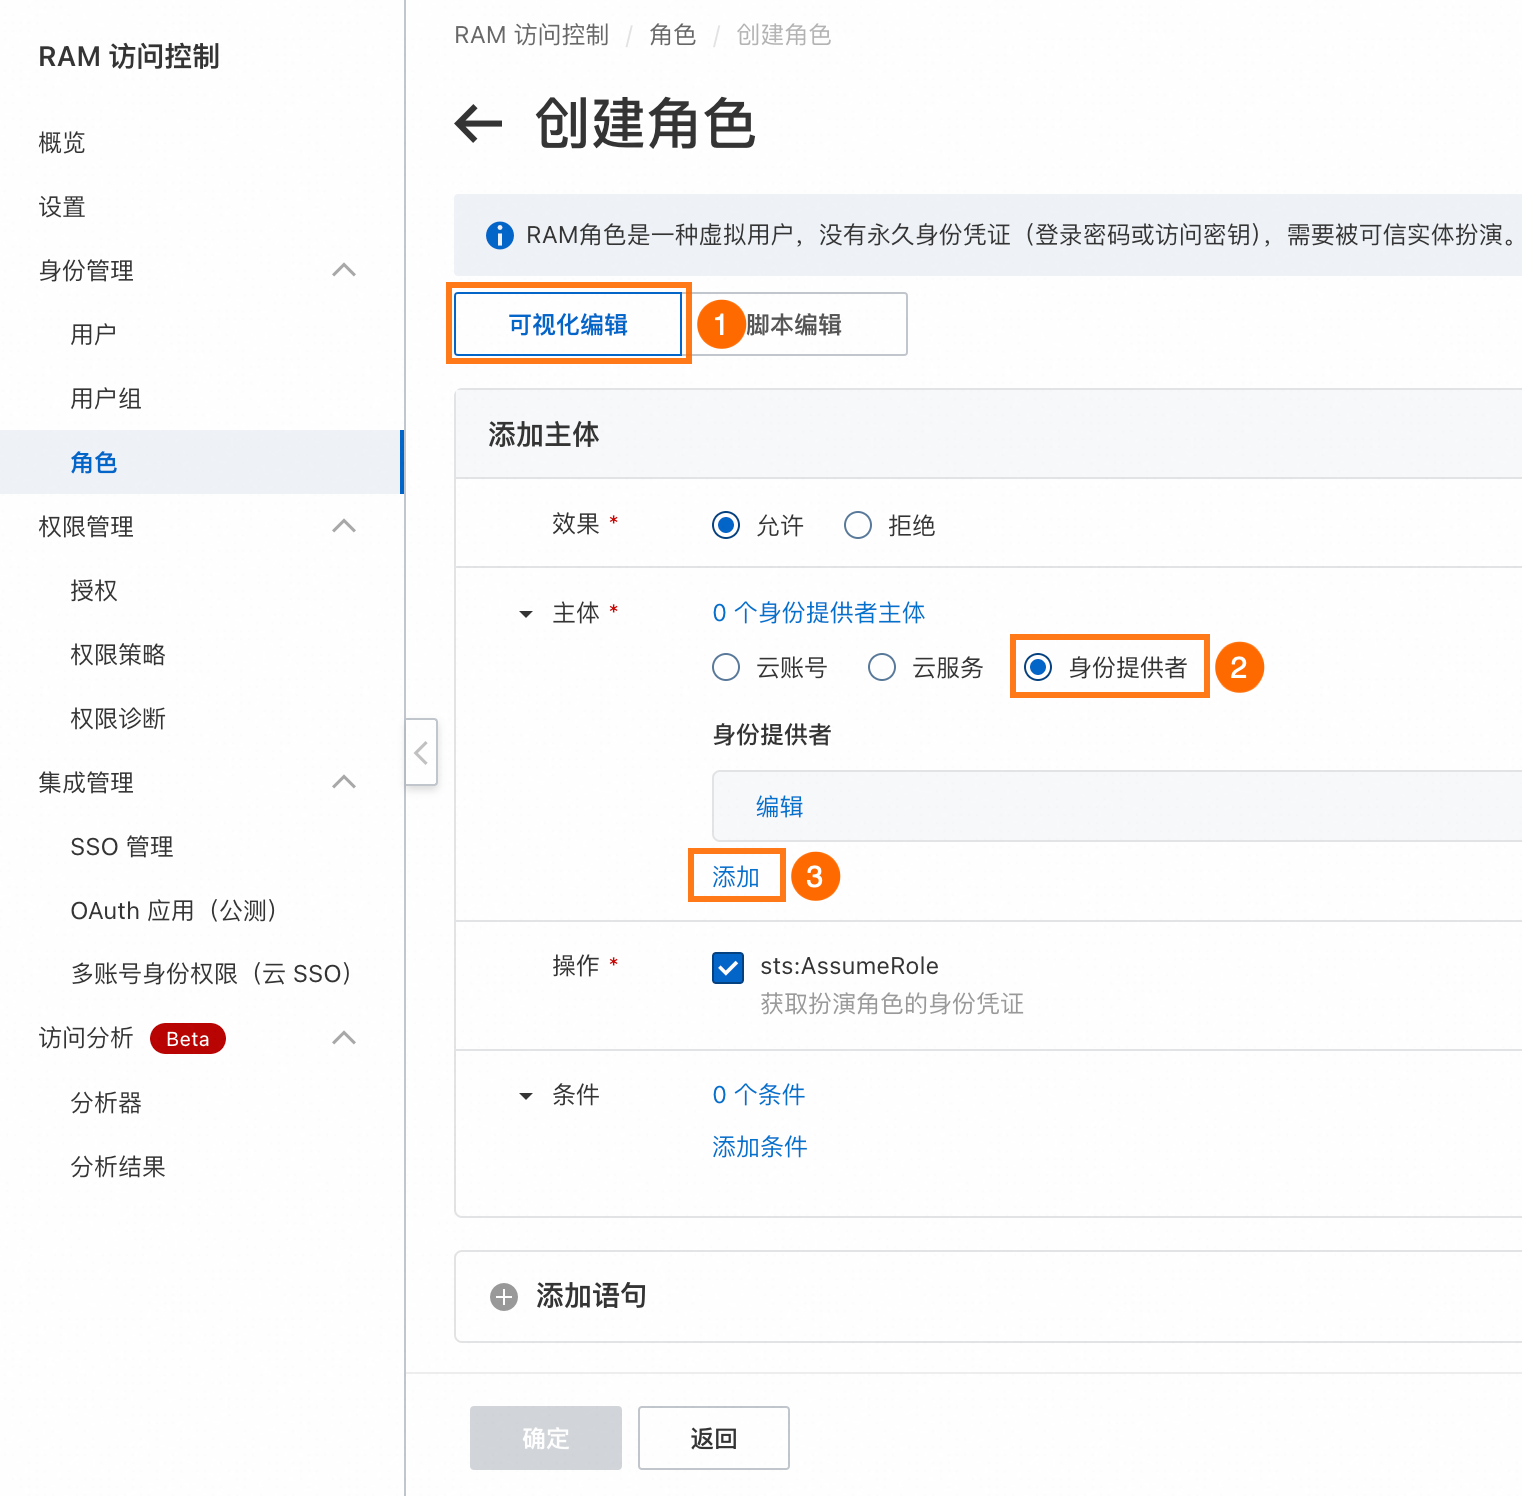1522x1496 pixels.
Task: Collapse the 主体 row triangle
Action: tap(526, 614)
